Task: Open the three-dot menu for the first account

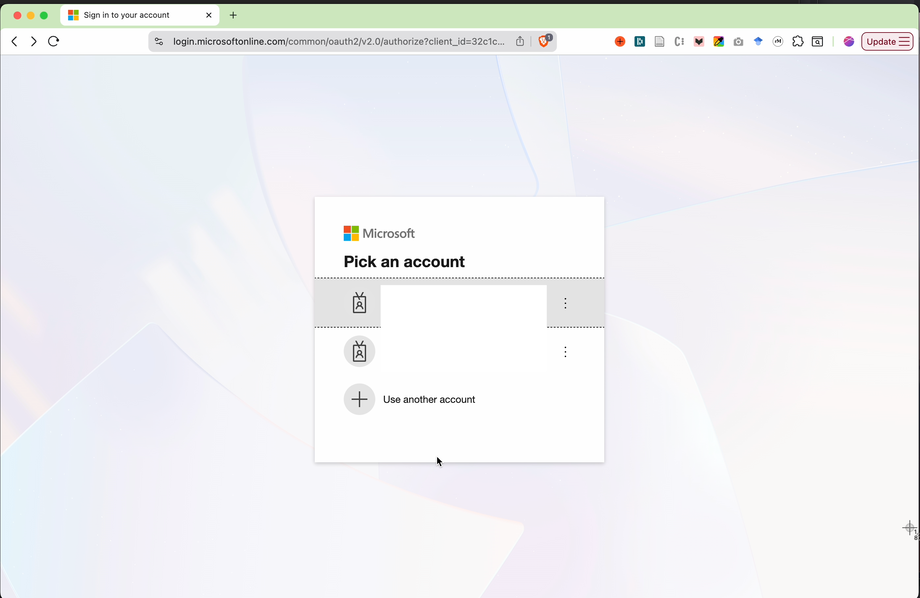Action: 565,303
